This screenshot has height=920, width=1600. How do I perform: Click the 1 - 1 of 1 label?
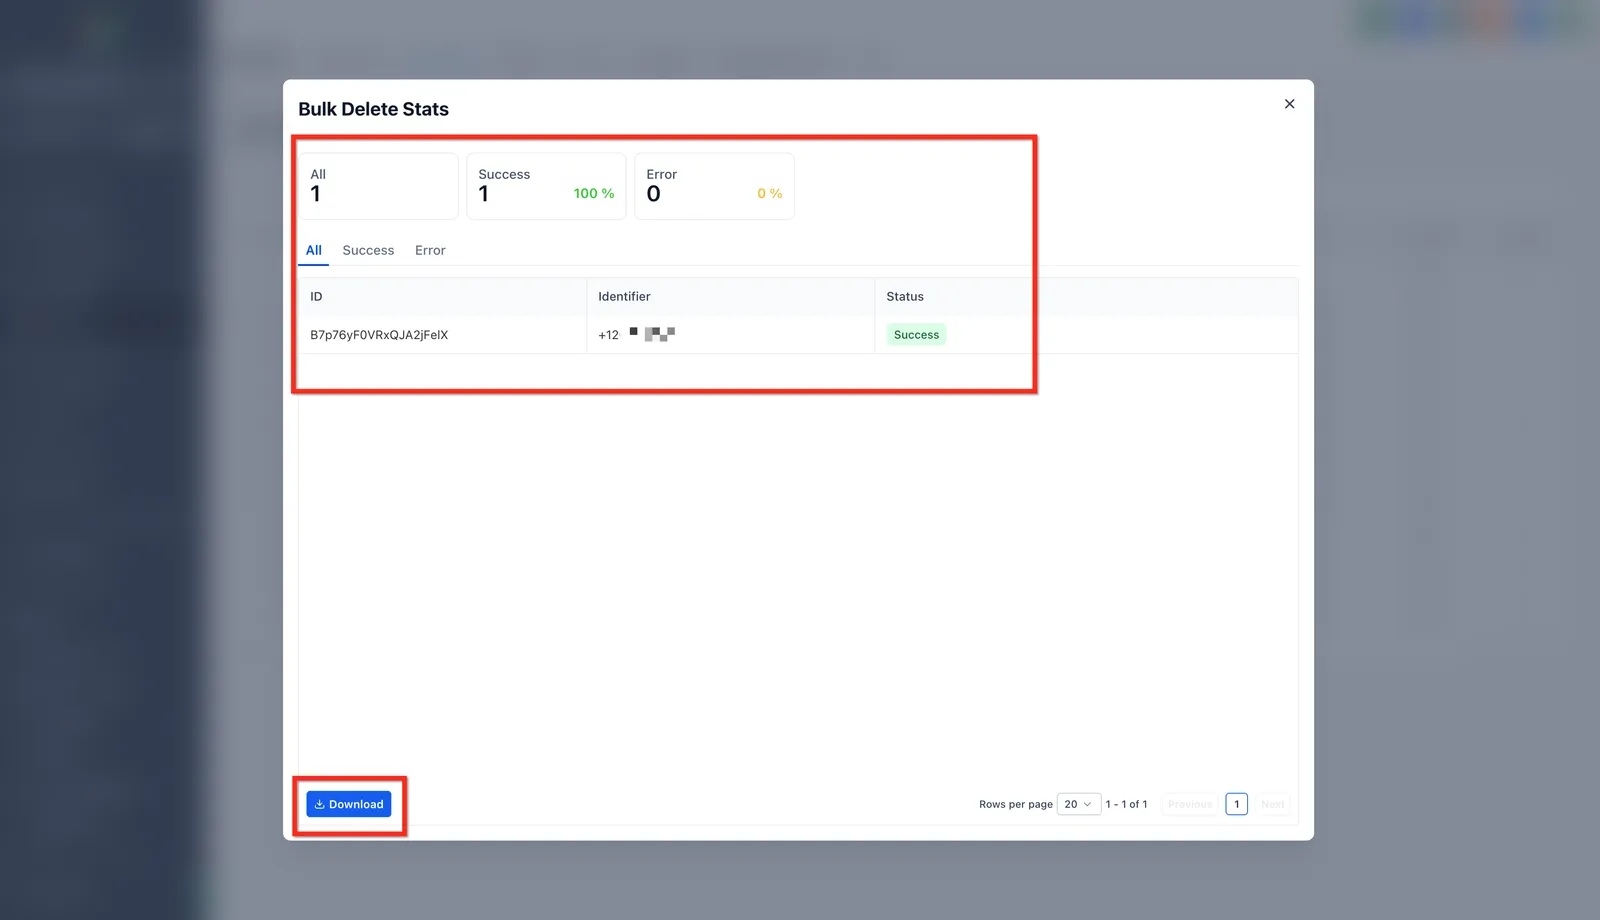1126,804
